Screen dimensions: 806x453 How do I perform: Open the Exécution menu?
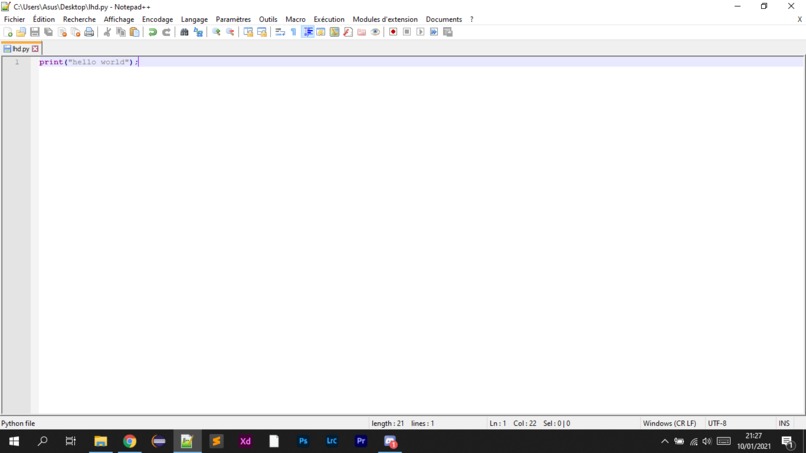pyautogui.click(x=329, y=19)
